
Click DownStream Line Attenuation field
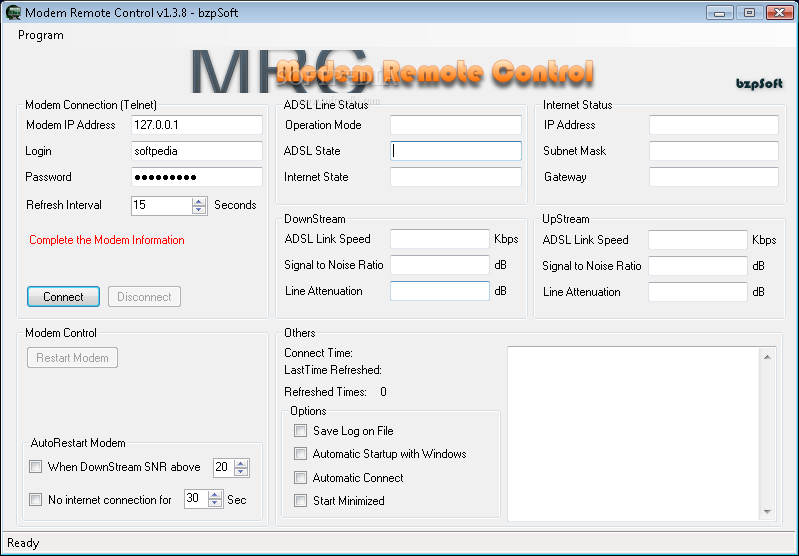click(440, 291)
